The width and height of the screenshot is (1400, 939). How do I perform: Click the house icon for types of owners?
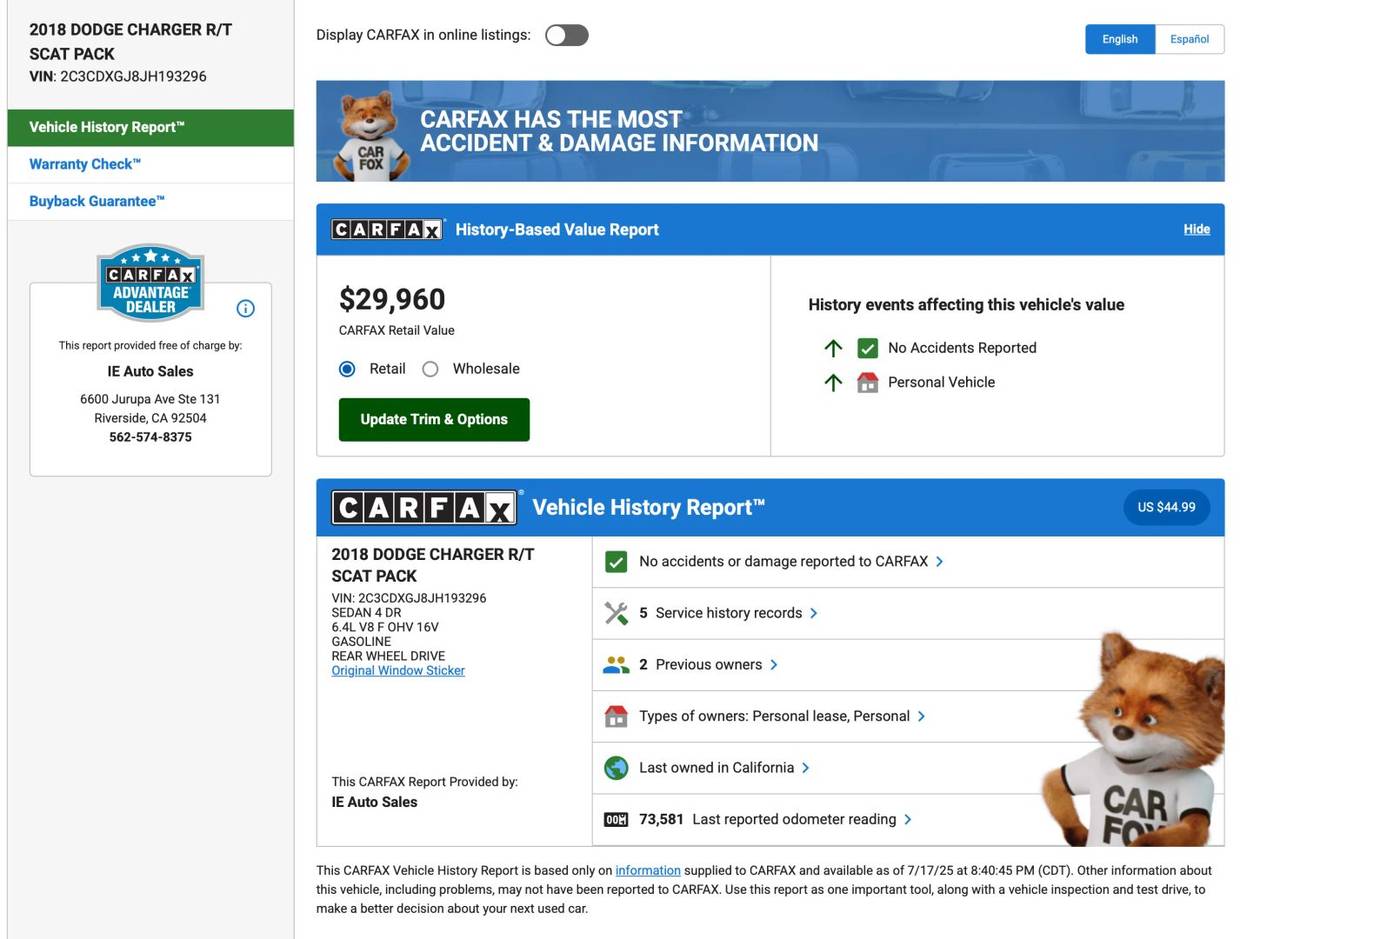point(616,716)
